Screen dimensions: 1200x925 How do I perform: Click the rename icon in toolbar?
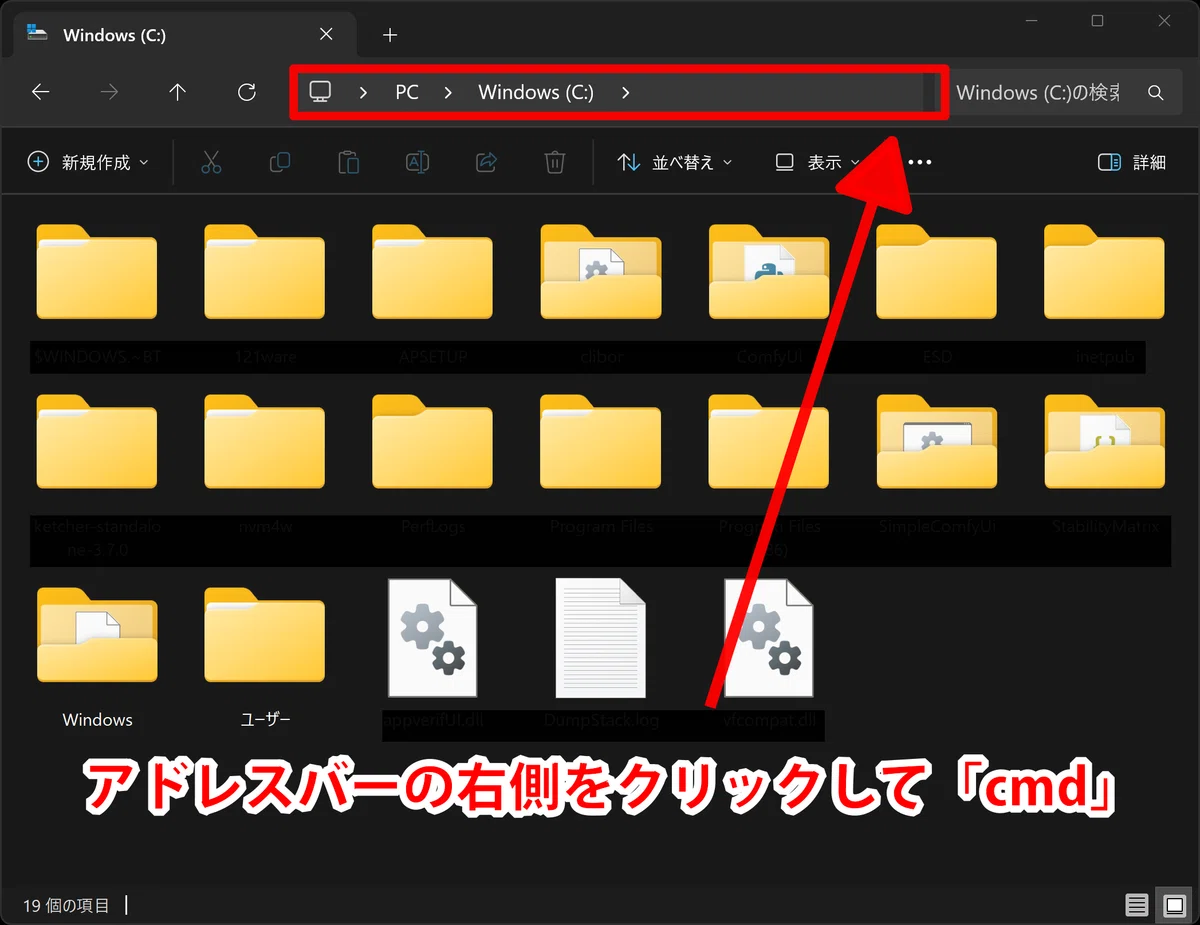(x=417, y=162)
